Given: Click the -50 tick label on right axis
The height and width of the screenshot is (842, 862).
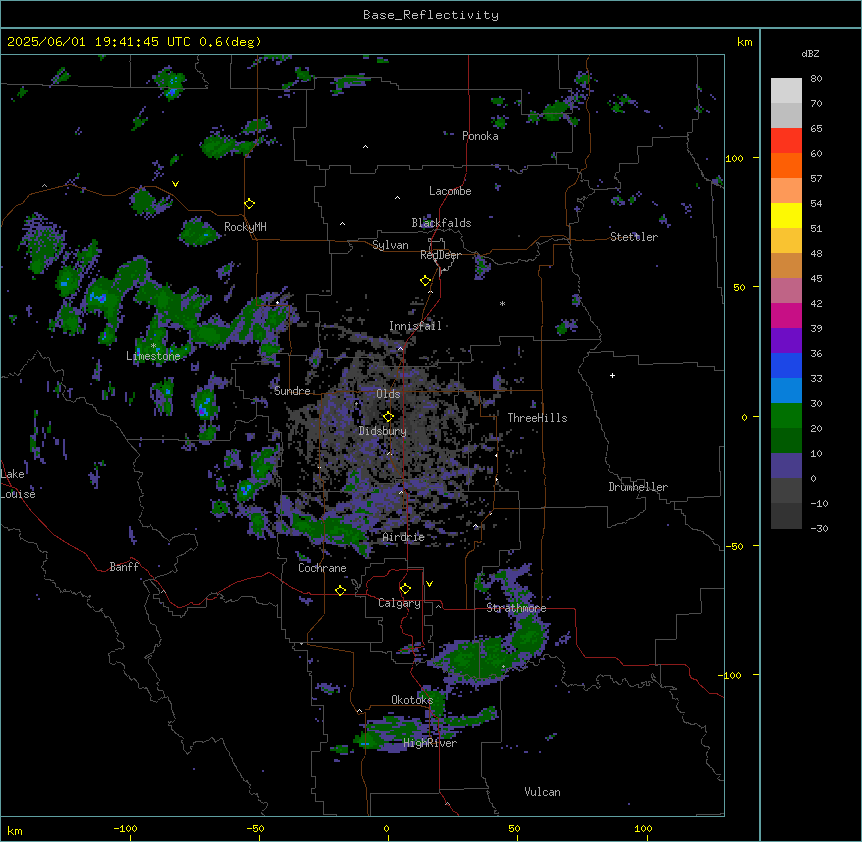Looking at the screenshot, I should tap(734, 546).
